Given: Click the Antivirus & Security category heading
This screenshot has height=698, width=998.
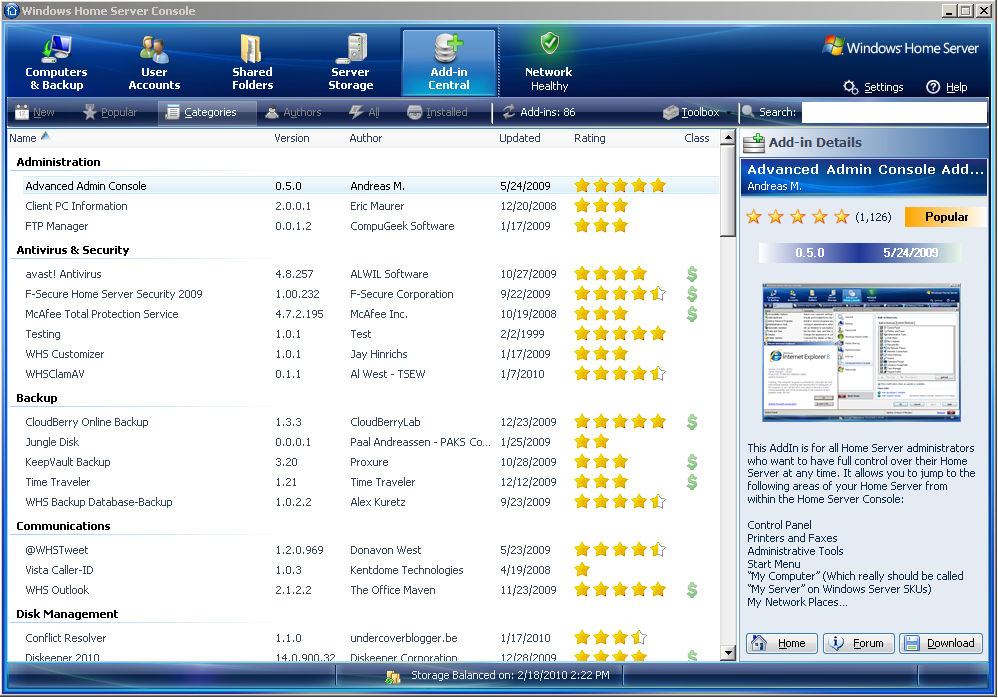Looking at the screenshot, I should click(x=73, y=250).
